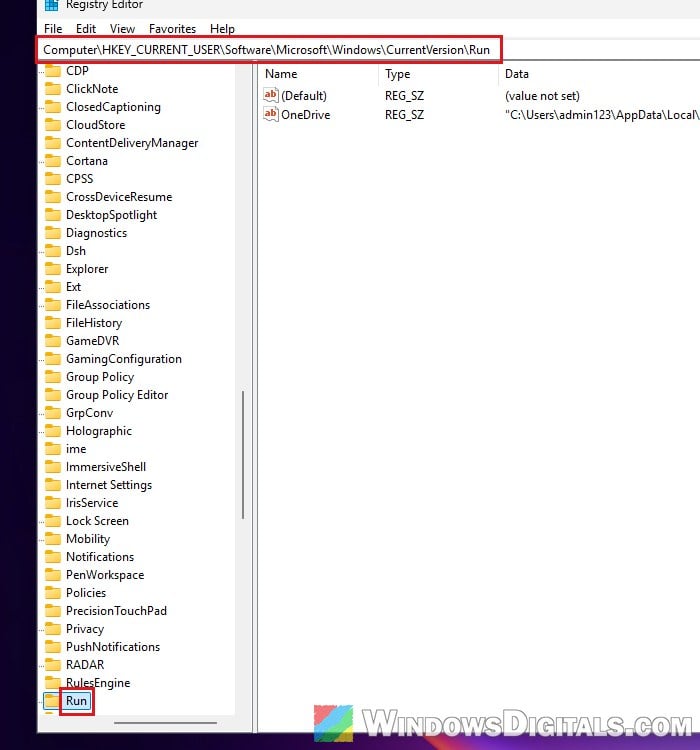Click the GrpConv folder icon

[x=53, y=413]
